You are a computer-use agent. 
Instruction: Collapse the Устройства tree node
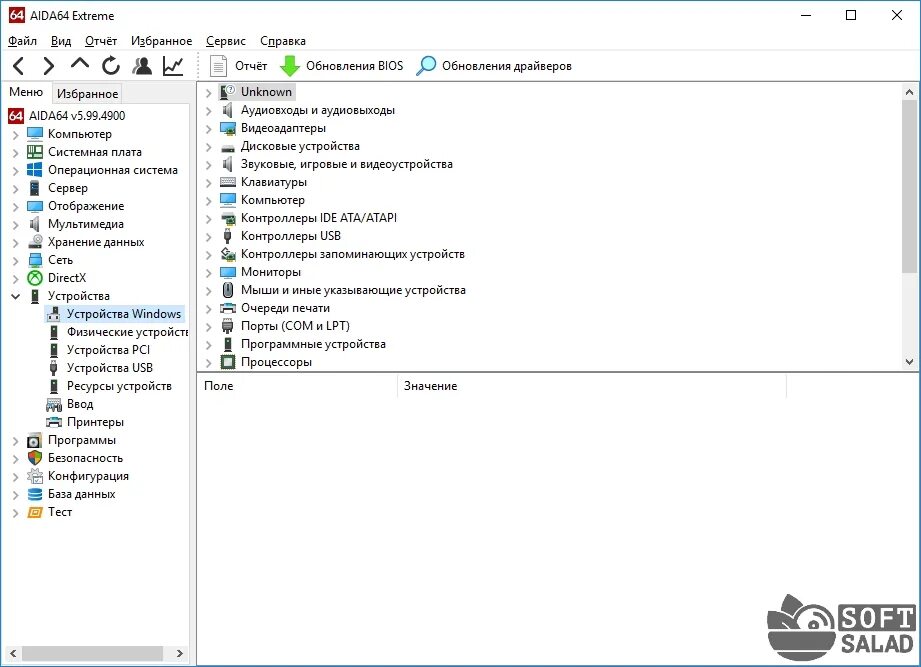[15, 296]
